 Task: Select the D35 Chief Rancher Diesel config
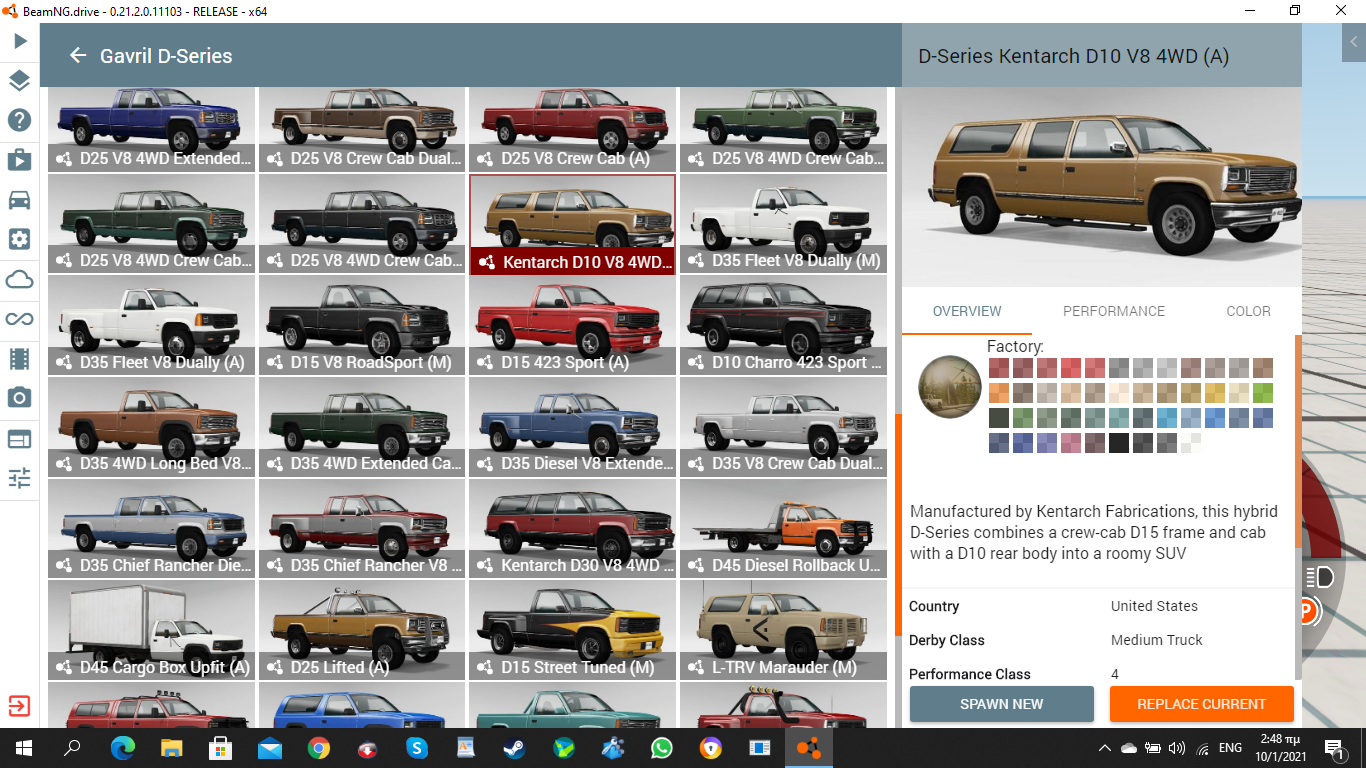(x=150, y=528)
